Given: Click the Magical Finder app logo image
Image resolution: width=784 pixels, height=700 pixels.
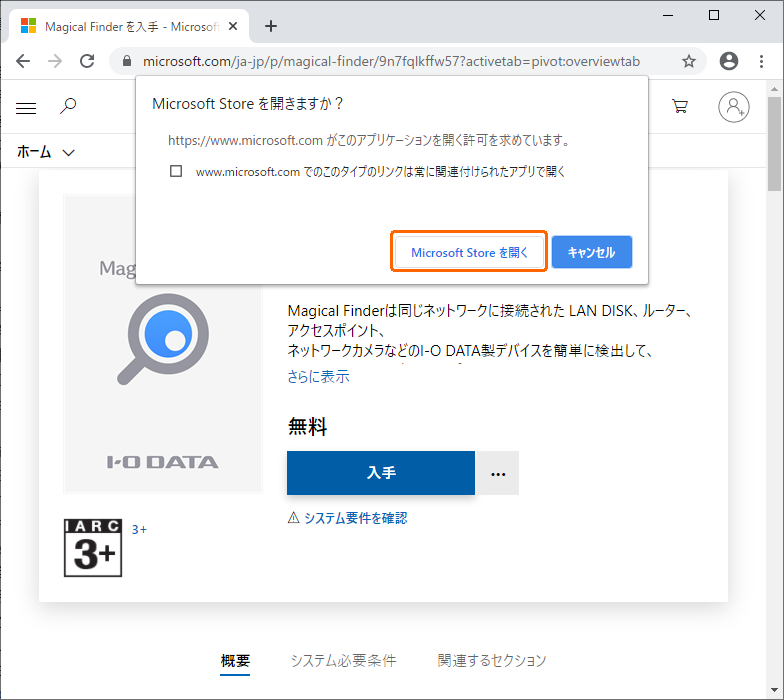Looking at the screenshot, I should 163,344.
